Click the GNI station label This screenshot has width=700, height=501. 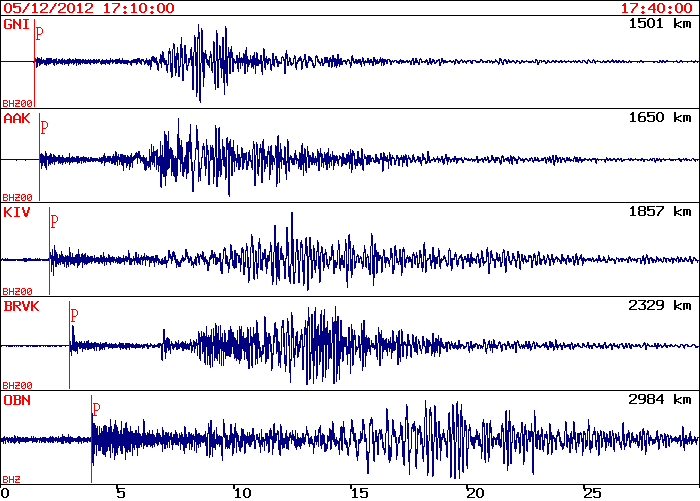(x=16, y=24)
